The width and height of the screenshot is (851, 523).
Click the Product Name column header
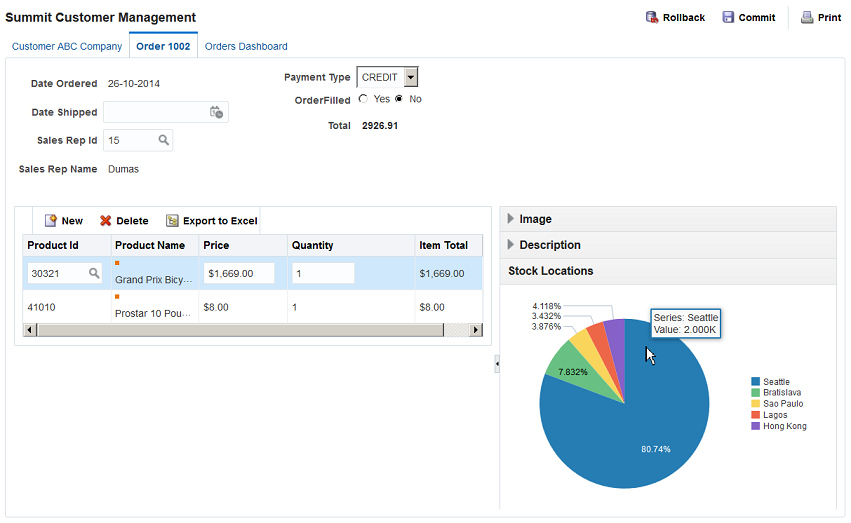155,245
